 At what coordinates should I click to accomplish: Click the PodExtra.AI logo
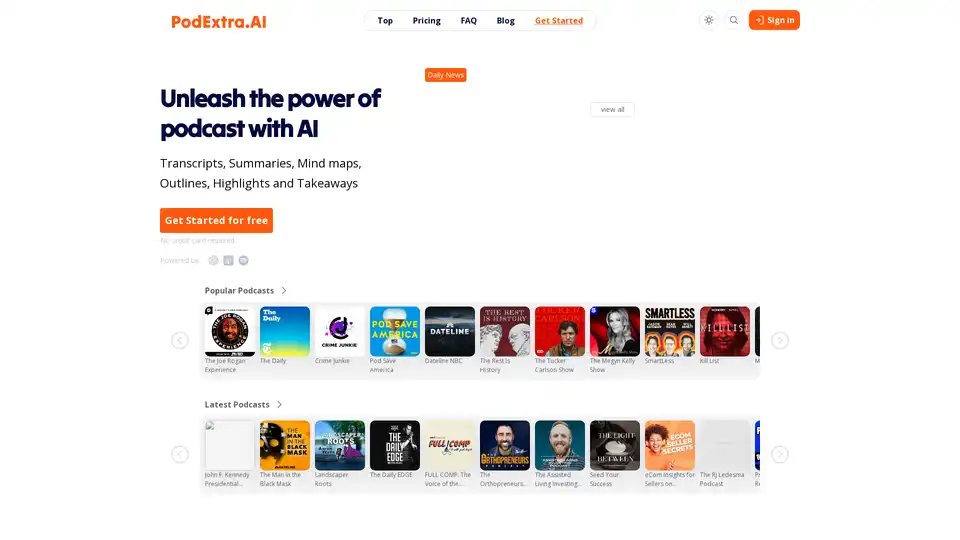219,21
